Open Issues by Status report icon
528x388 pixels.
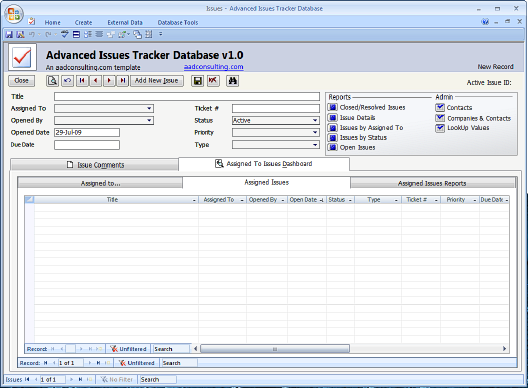click(x=333, y=137)
